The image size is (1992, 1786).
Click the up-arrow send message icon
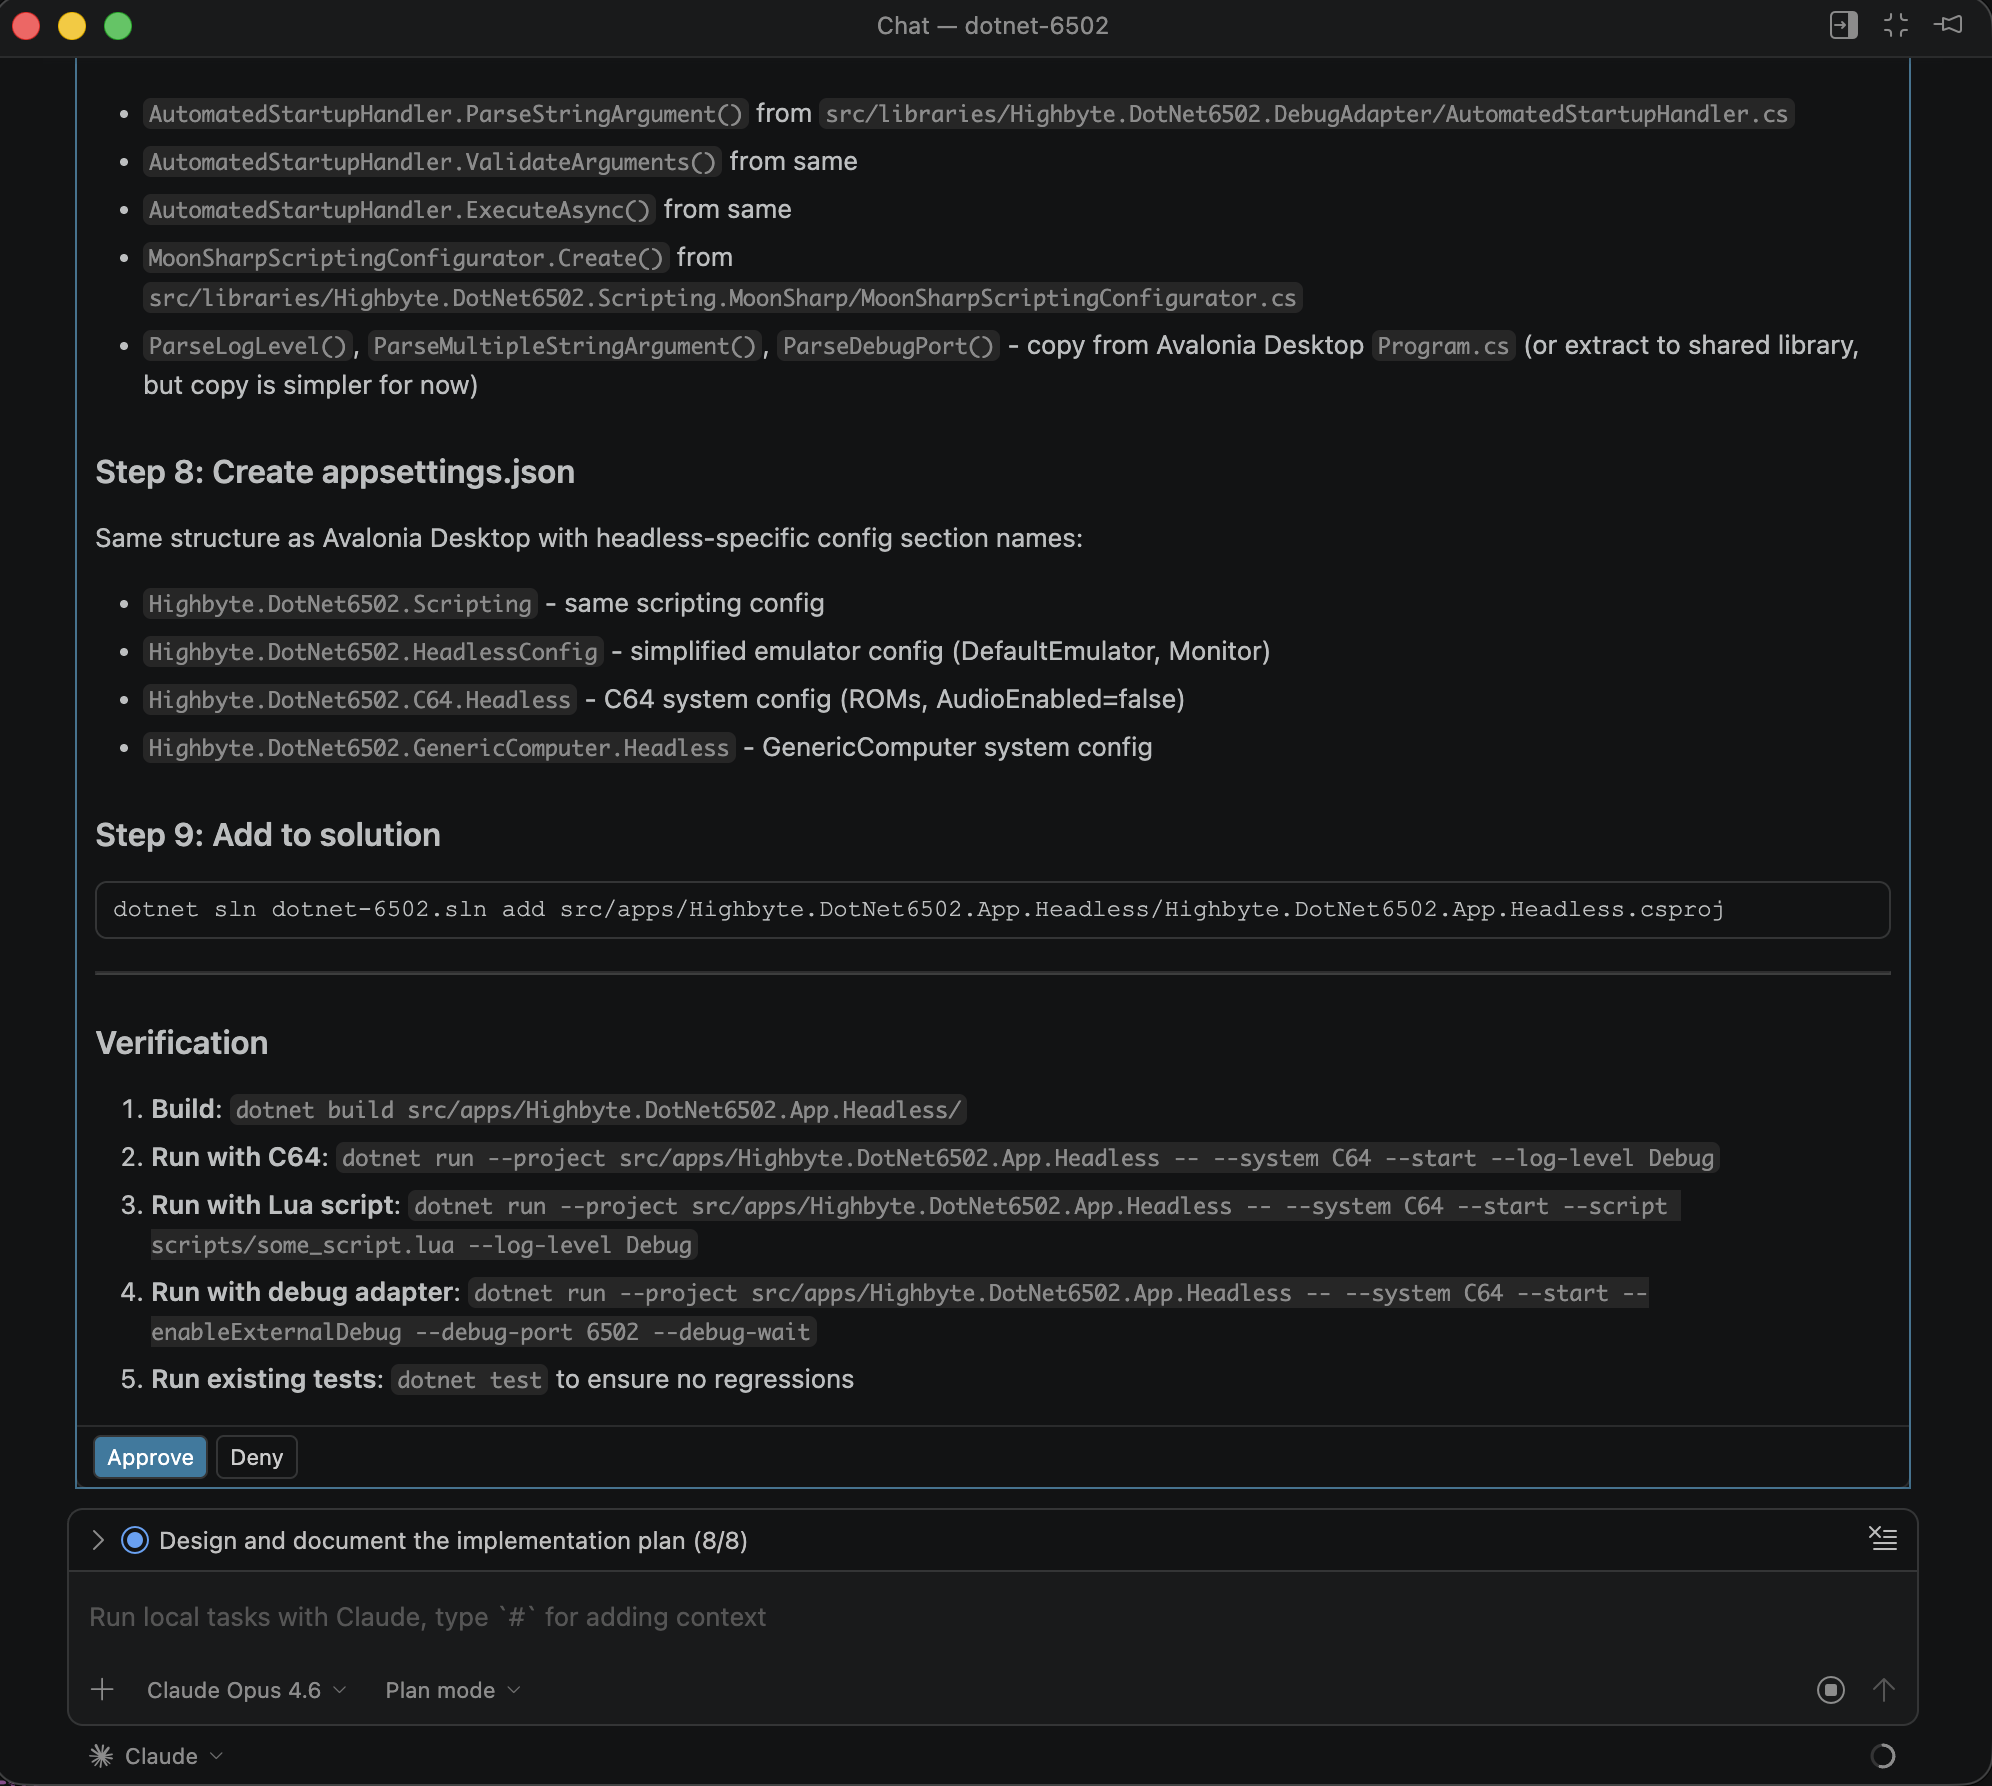1884,1690
